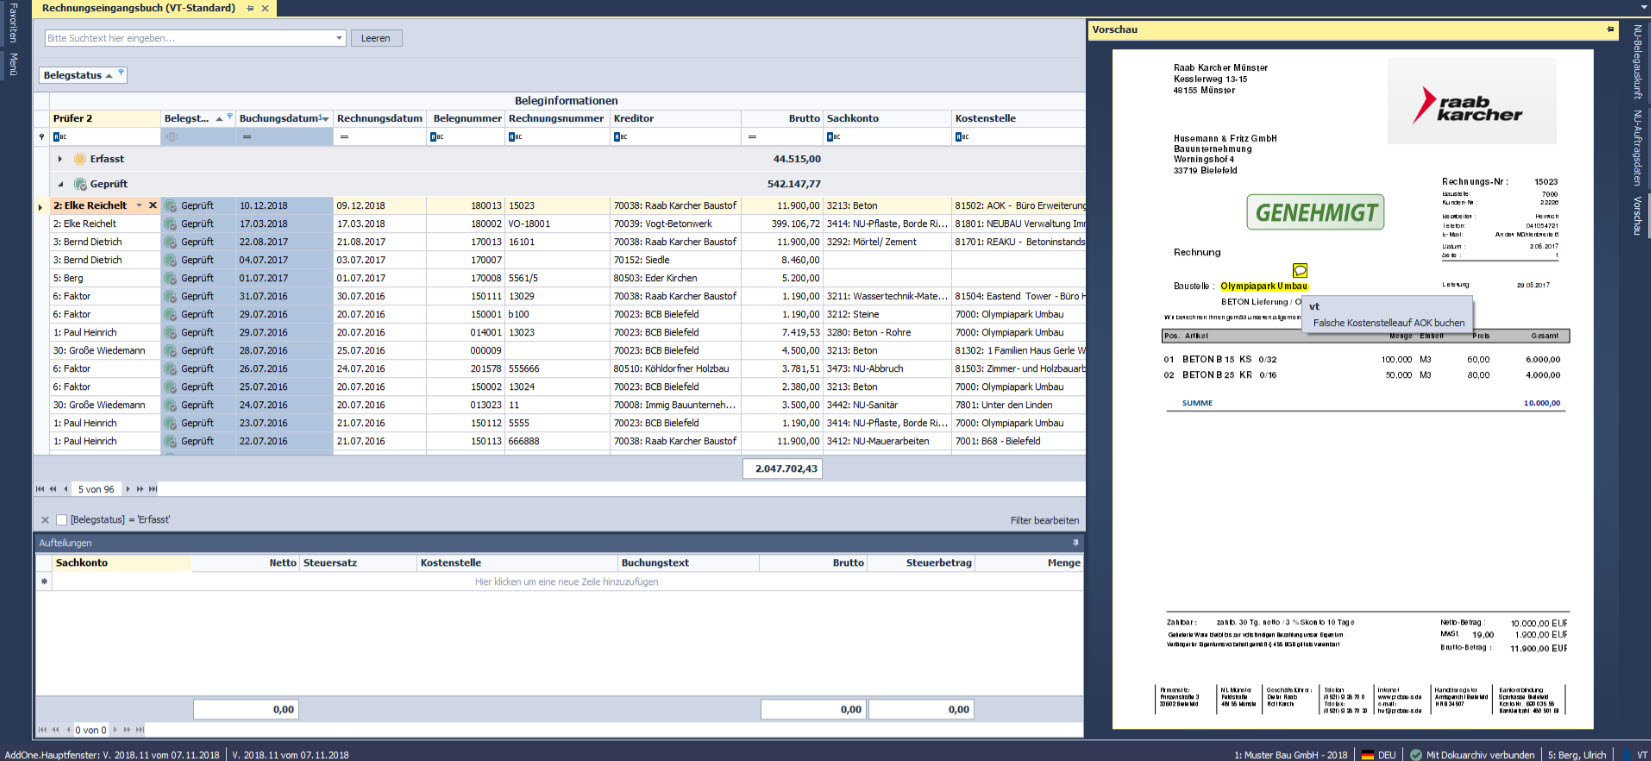
Task: Go to first record in main grid navigator
Action: [40, 489]
